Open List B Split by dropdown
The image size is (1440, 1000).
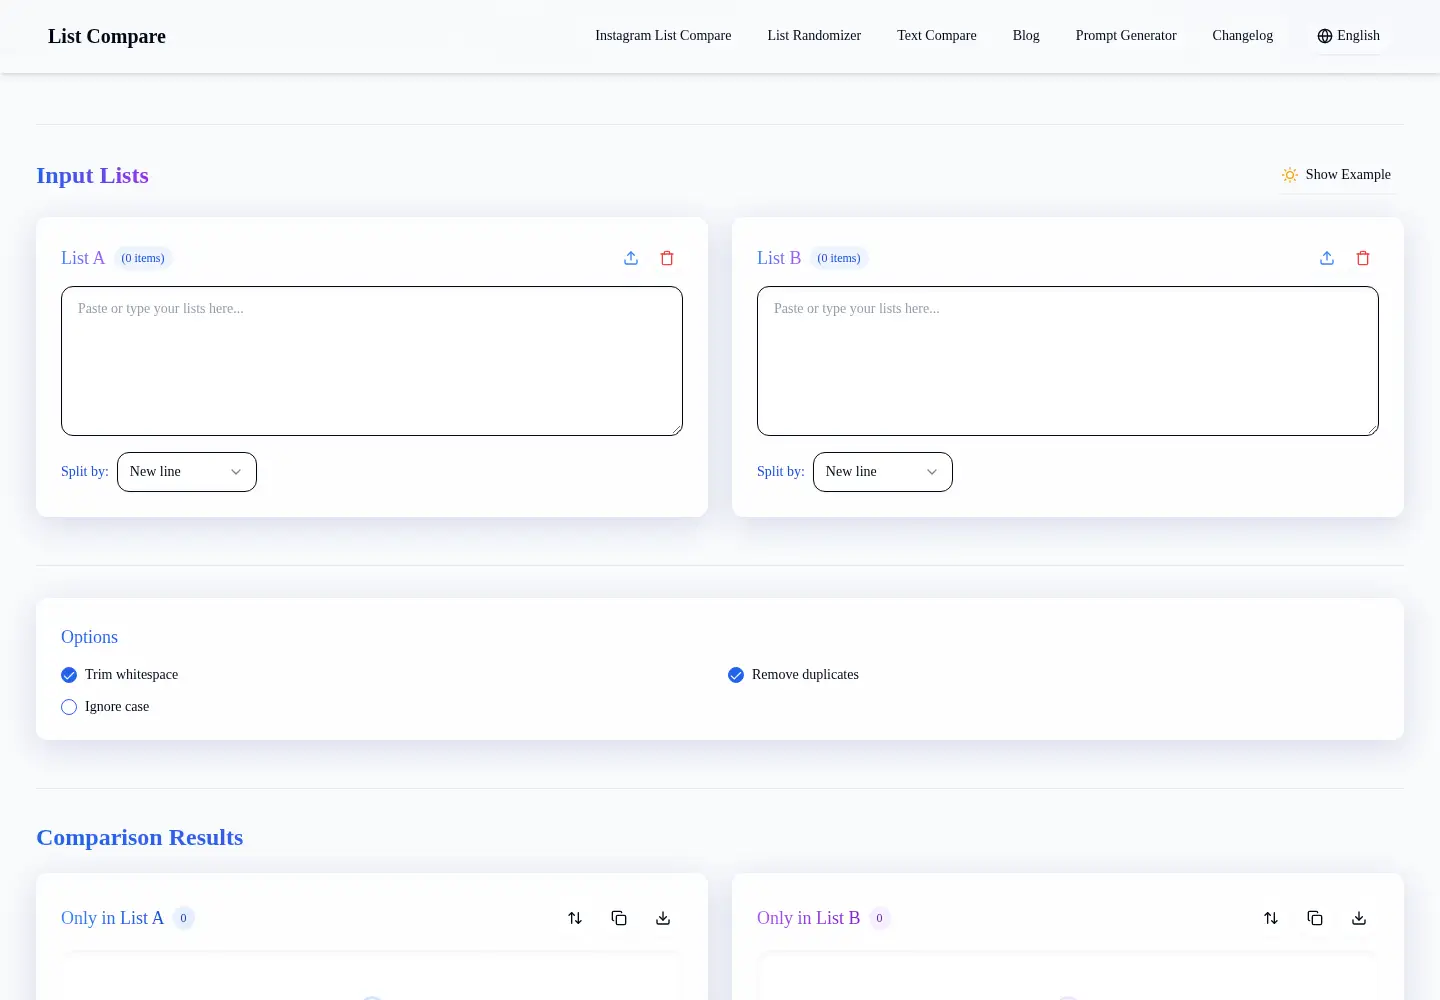[x=883, y=472]
